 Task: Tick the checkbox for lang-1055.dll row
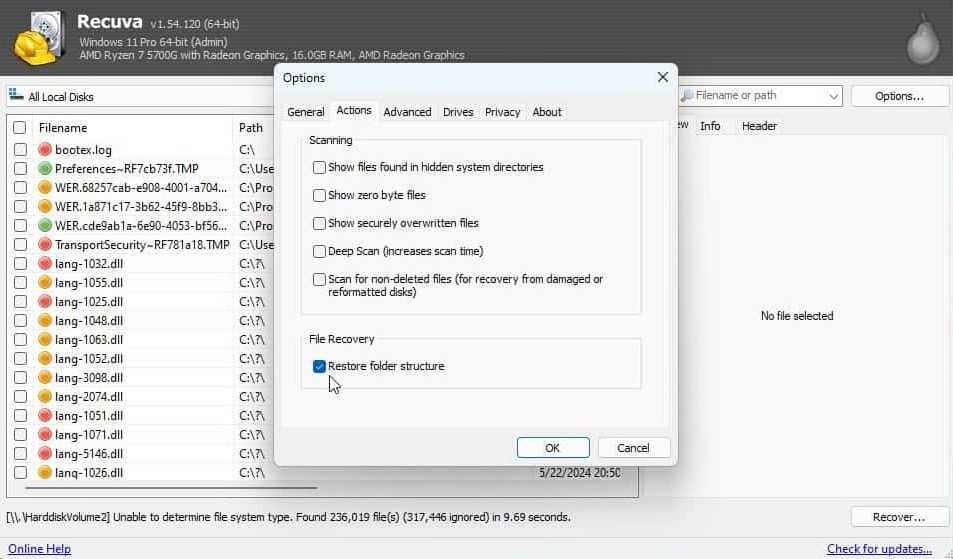(x=20, y=283)
